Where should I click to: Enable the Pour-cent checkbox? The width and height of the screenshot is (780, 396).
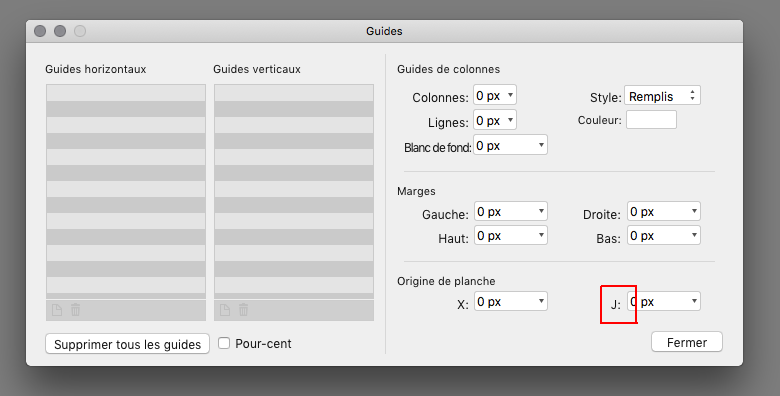(x=224, y=343)
